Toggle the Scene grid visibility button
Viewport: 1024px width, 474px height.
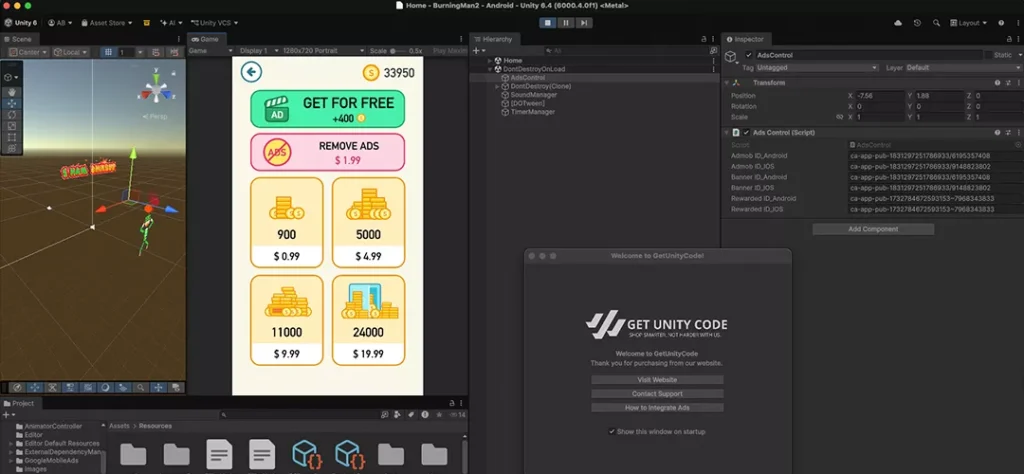(108, 52)
